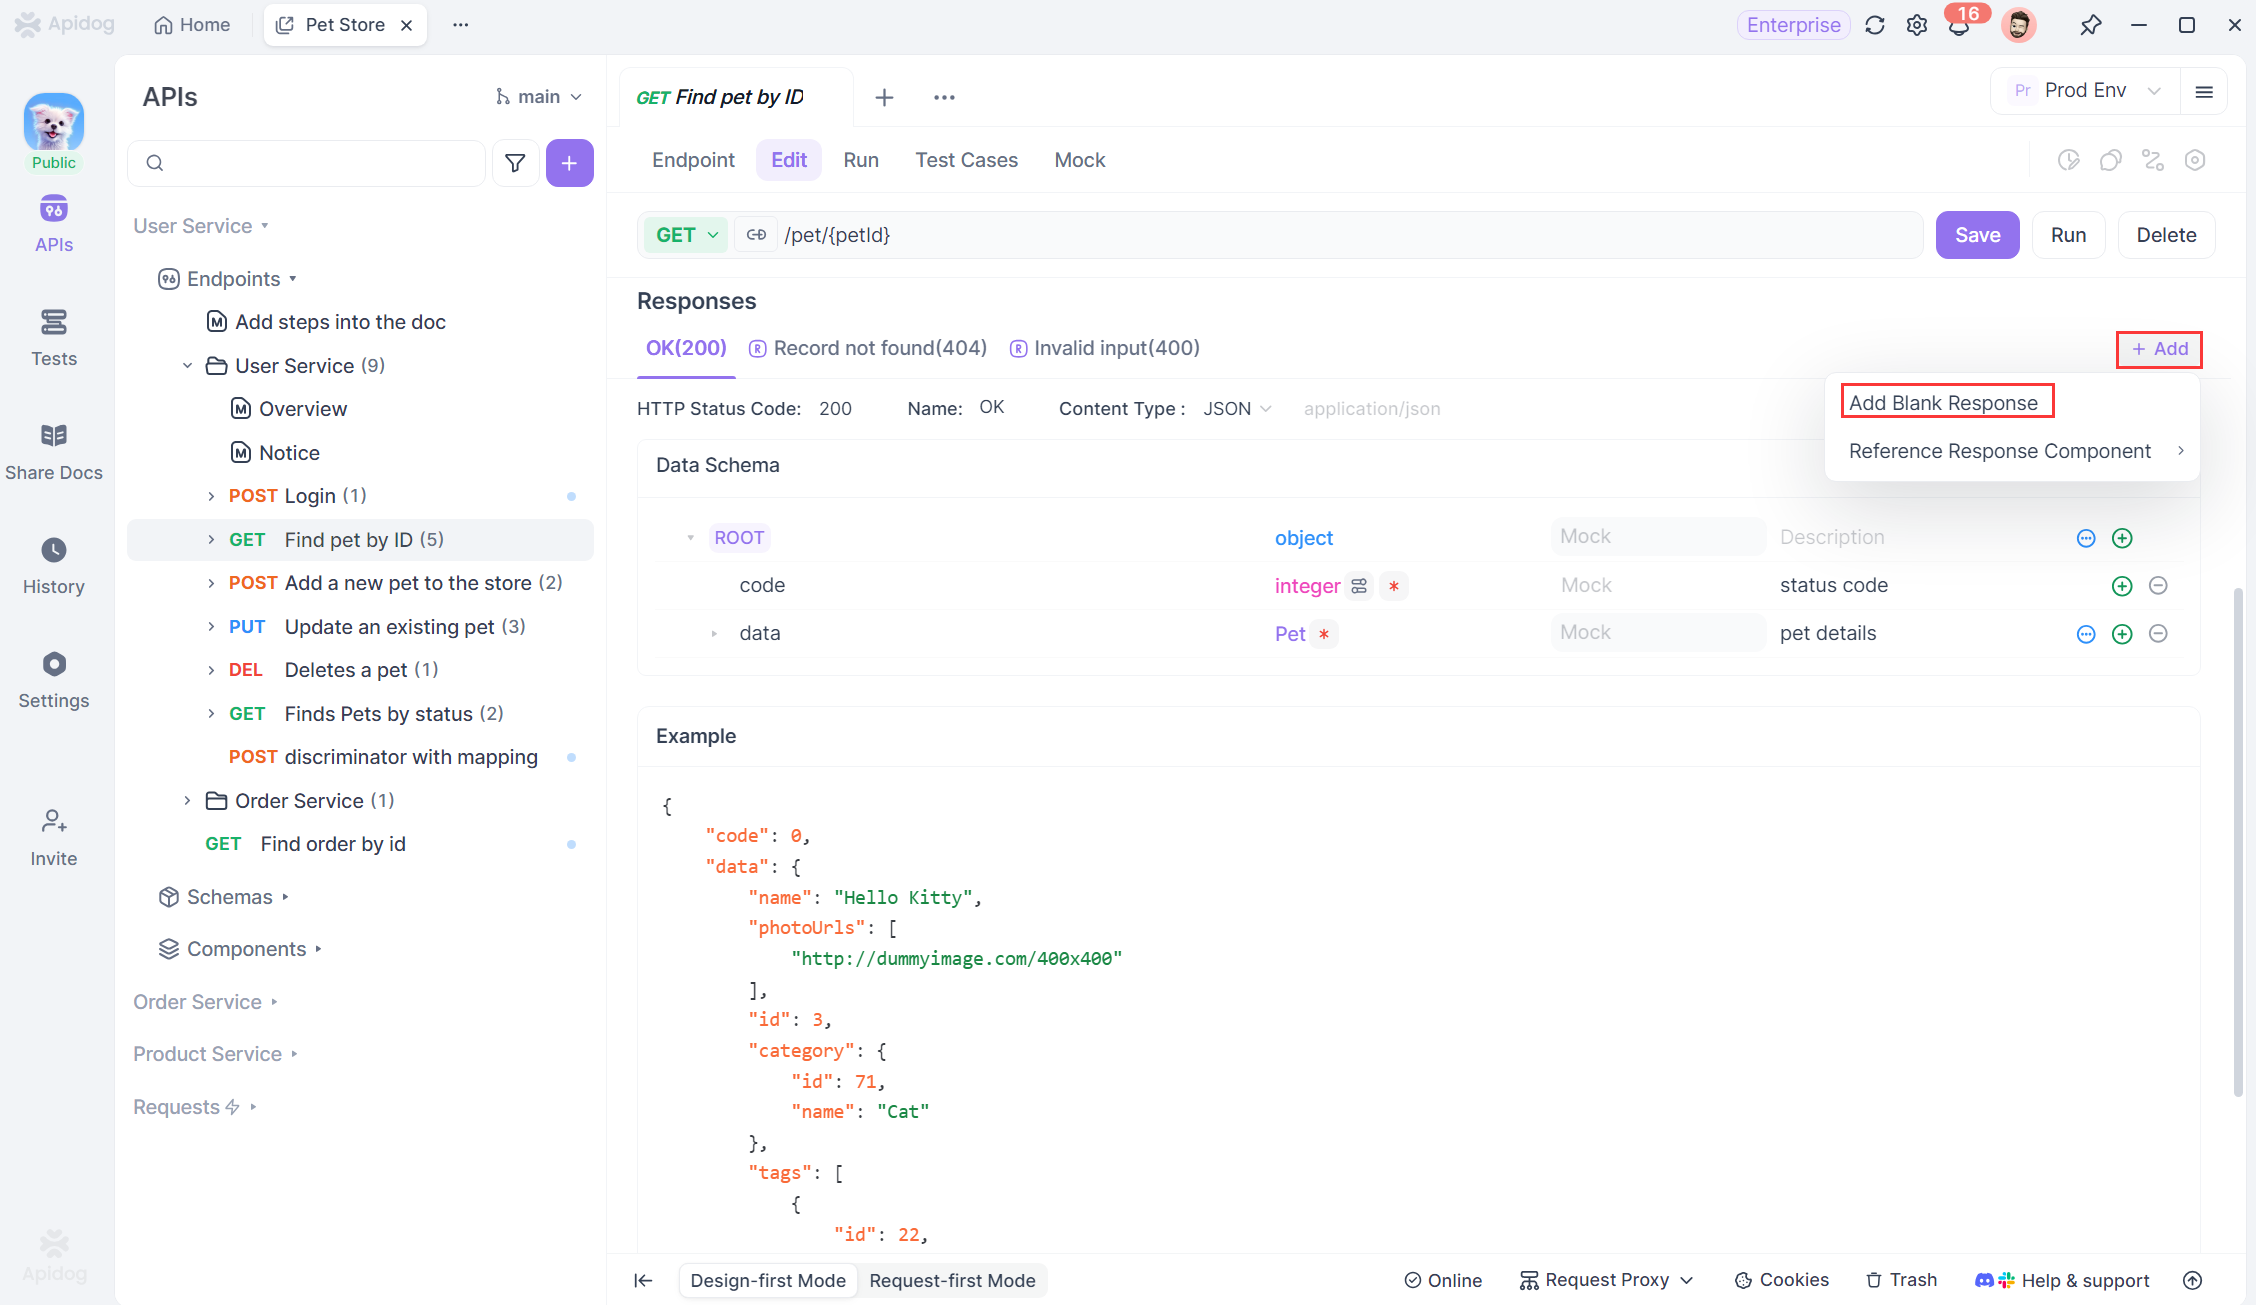Open tab options ellipsis menu

(x=944, y=97)
